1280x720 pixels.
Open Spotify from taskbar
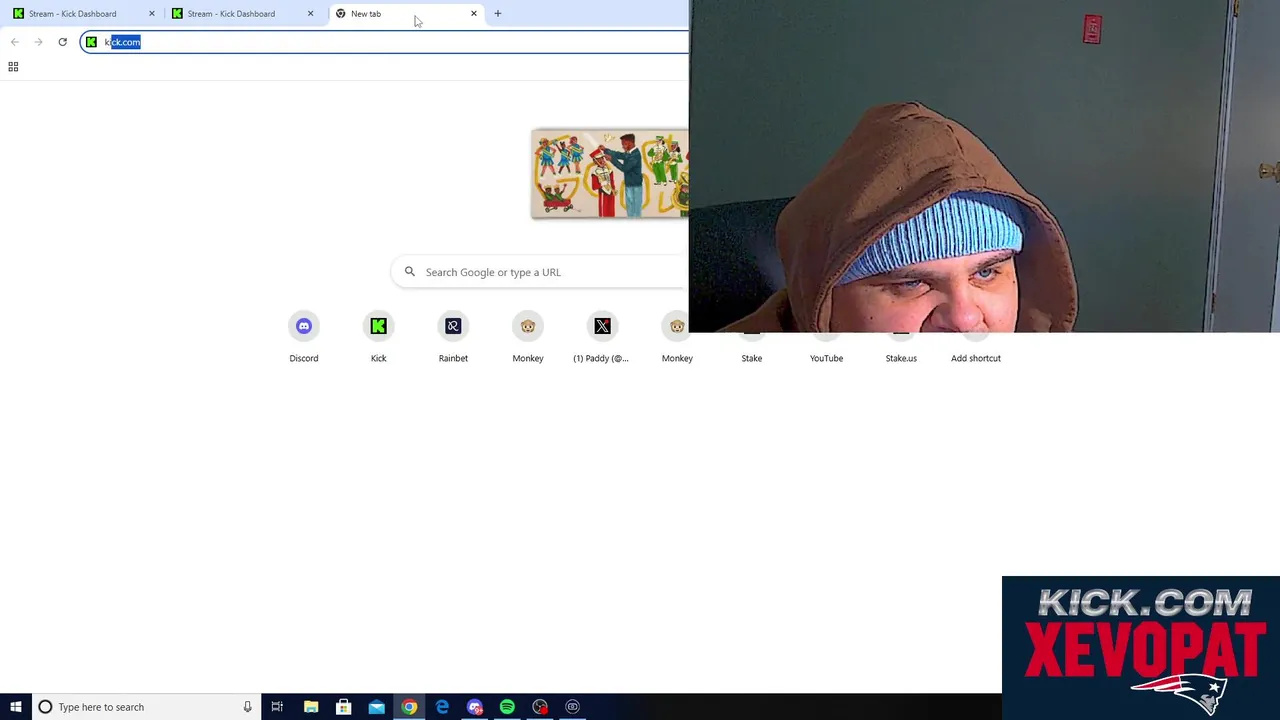coord(507,707)
